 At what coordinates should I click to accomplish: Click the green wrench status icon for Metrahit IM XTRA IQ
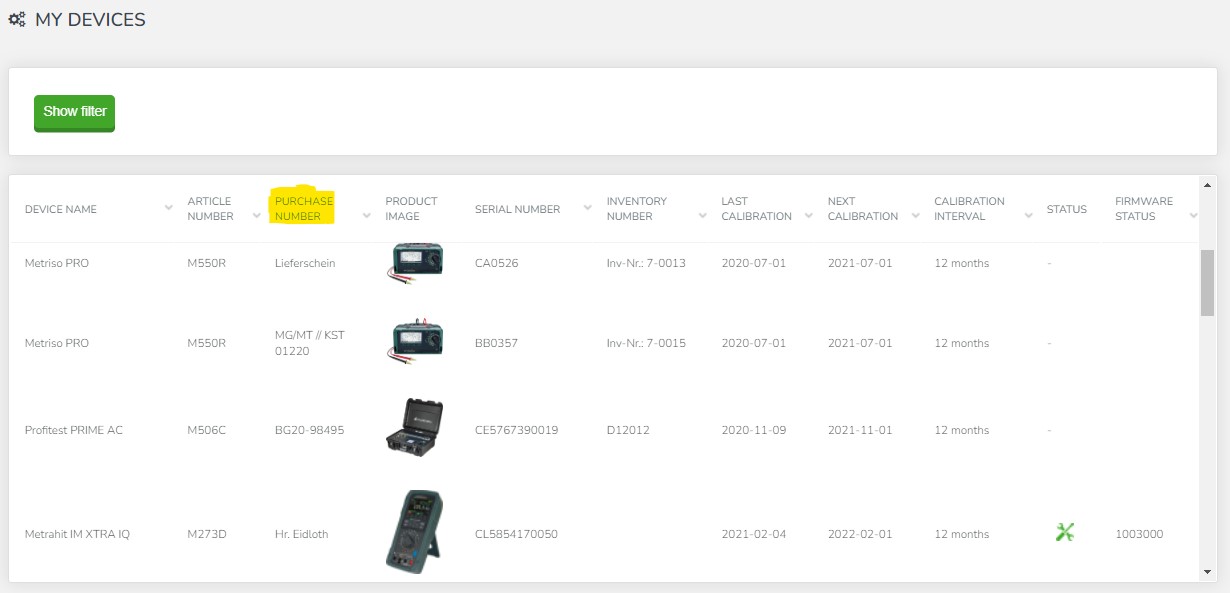[x=1065, y=532]
